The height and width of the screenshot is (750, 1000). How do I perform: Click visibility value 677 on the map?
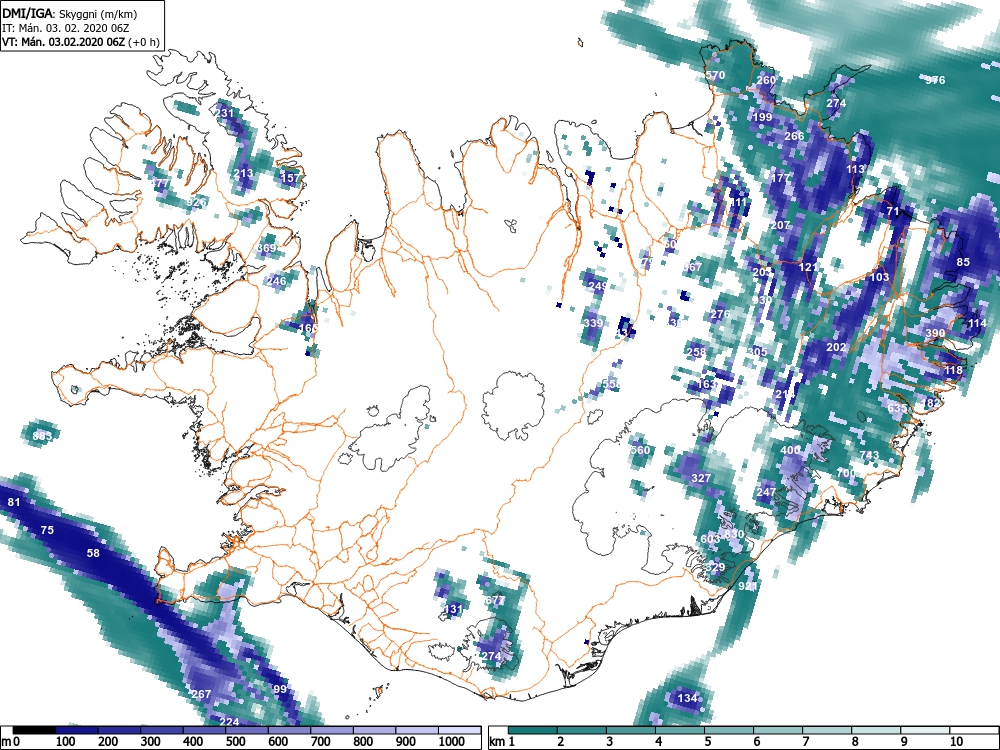coord(495,600)
